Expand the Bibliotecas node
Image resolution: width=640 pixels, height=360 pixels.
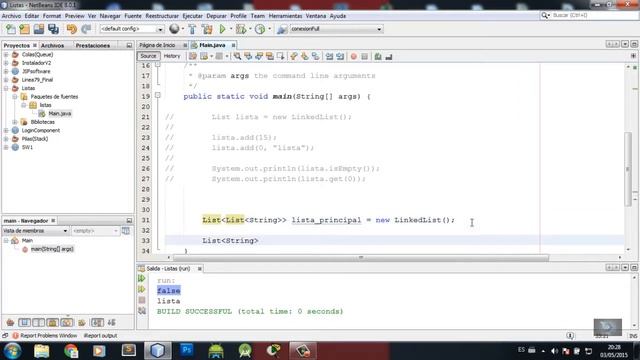tap(15, 122)
